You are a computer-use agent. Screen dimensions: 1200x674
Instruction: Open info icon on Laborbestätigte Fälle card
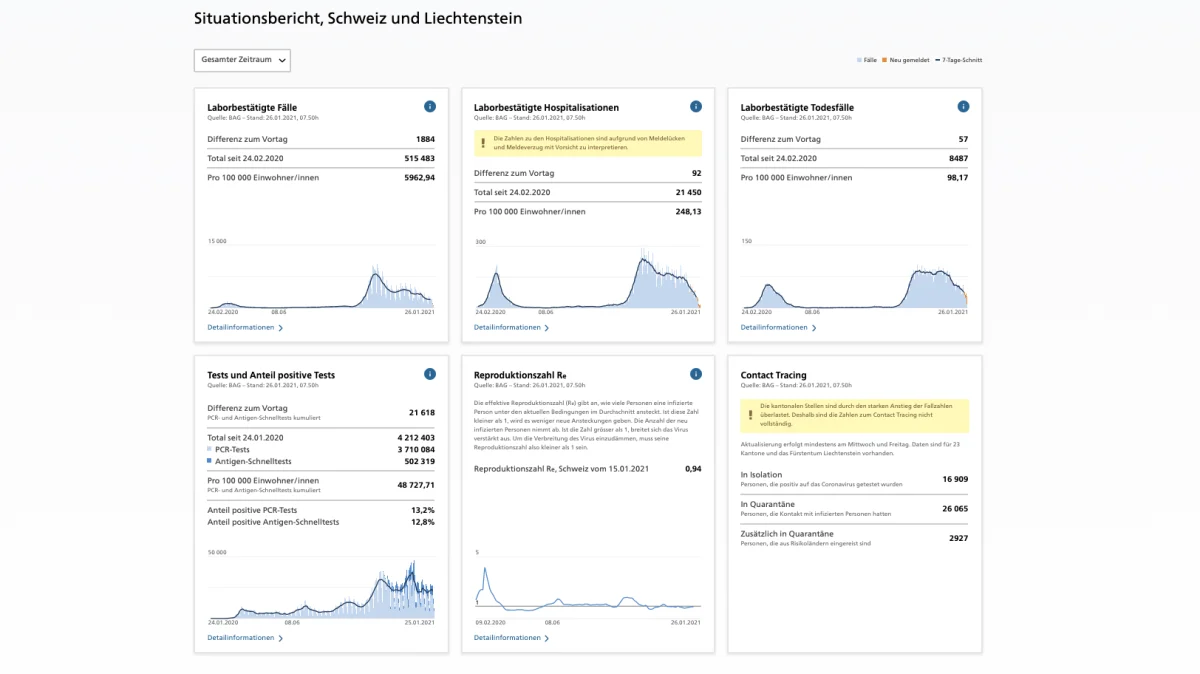pyautogui.click(x=430, y=106)
